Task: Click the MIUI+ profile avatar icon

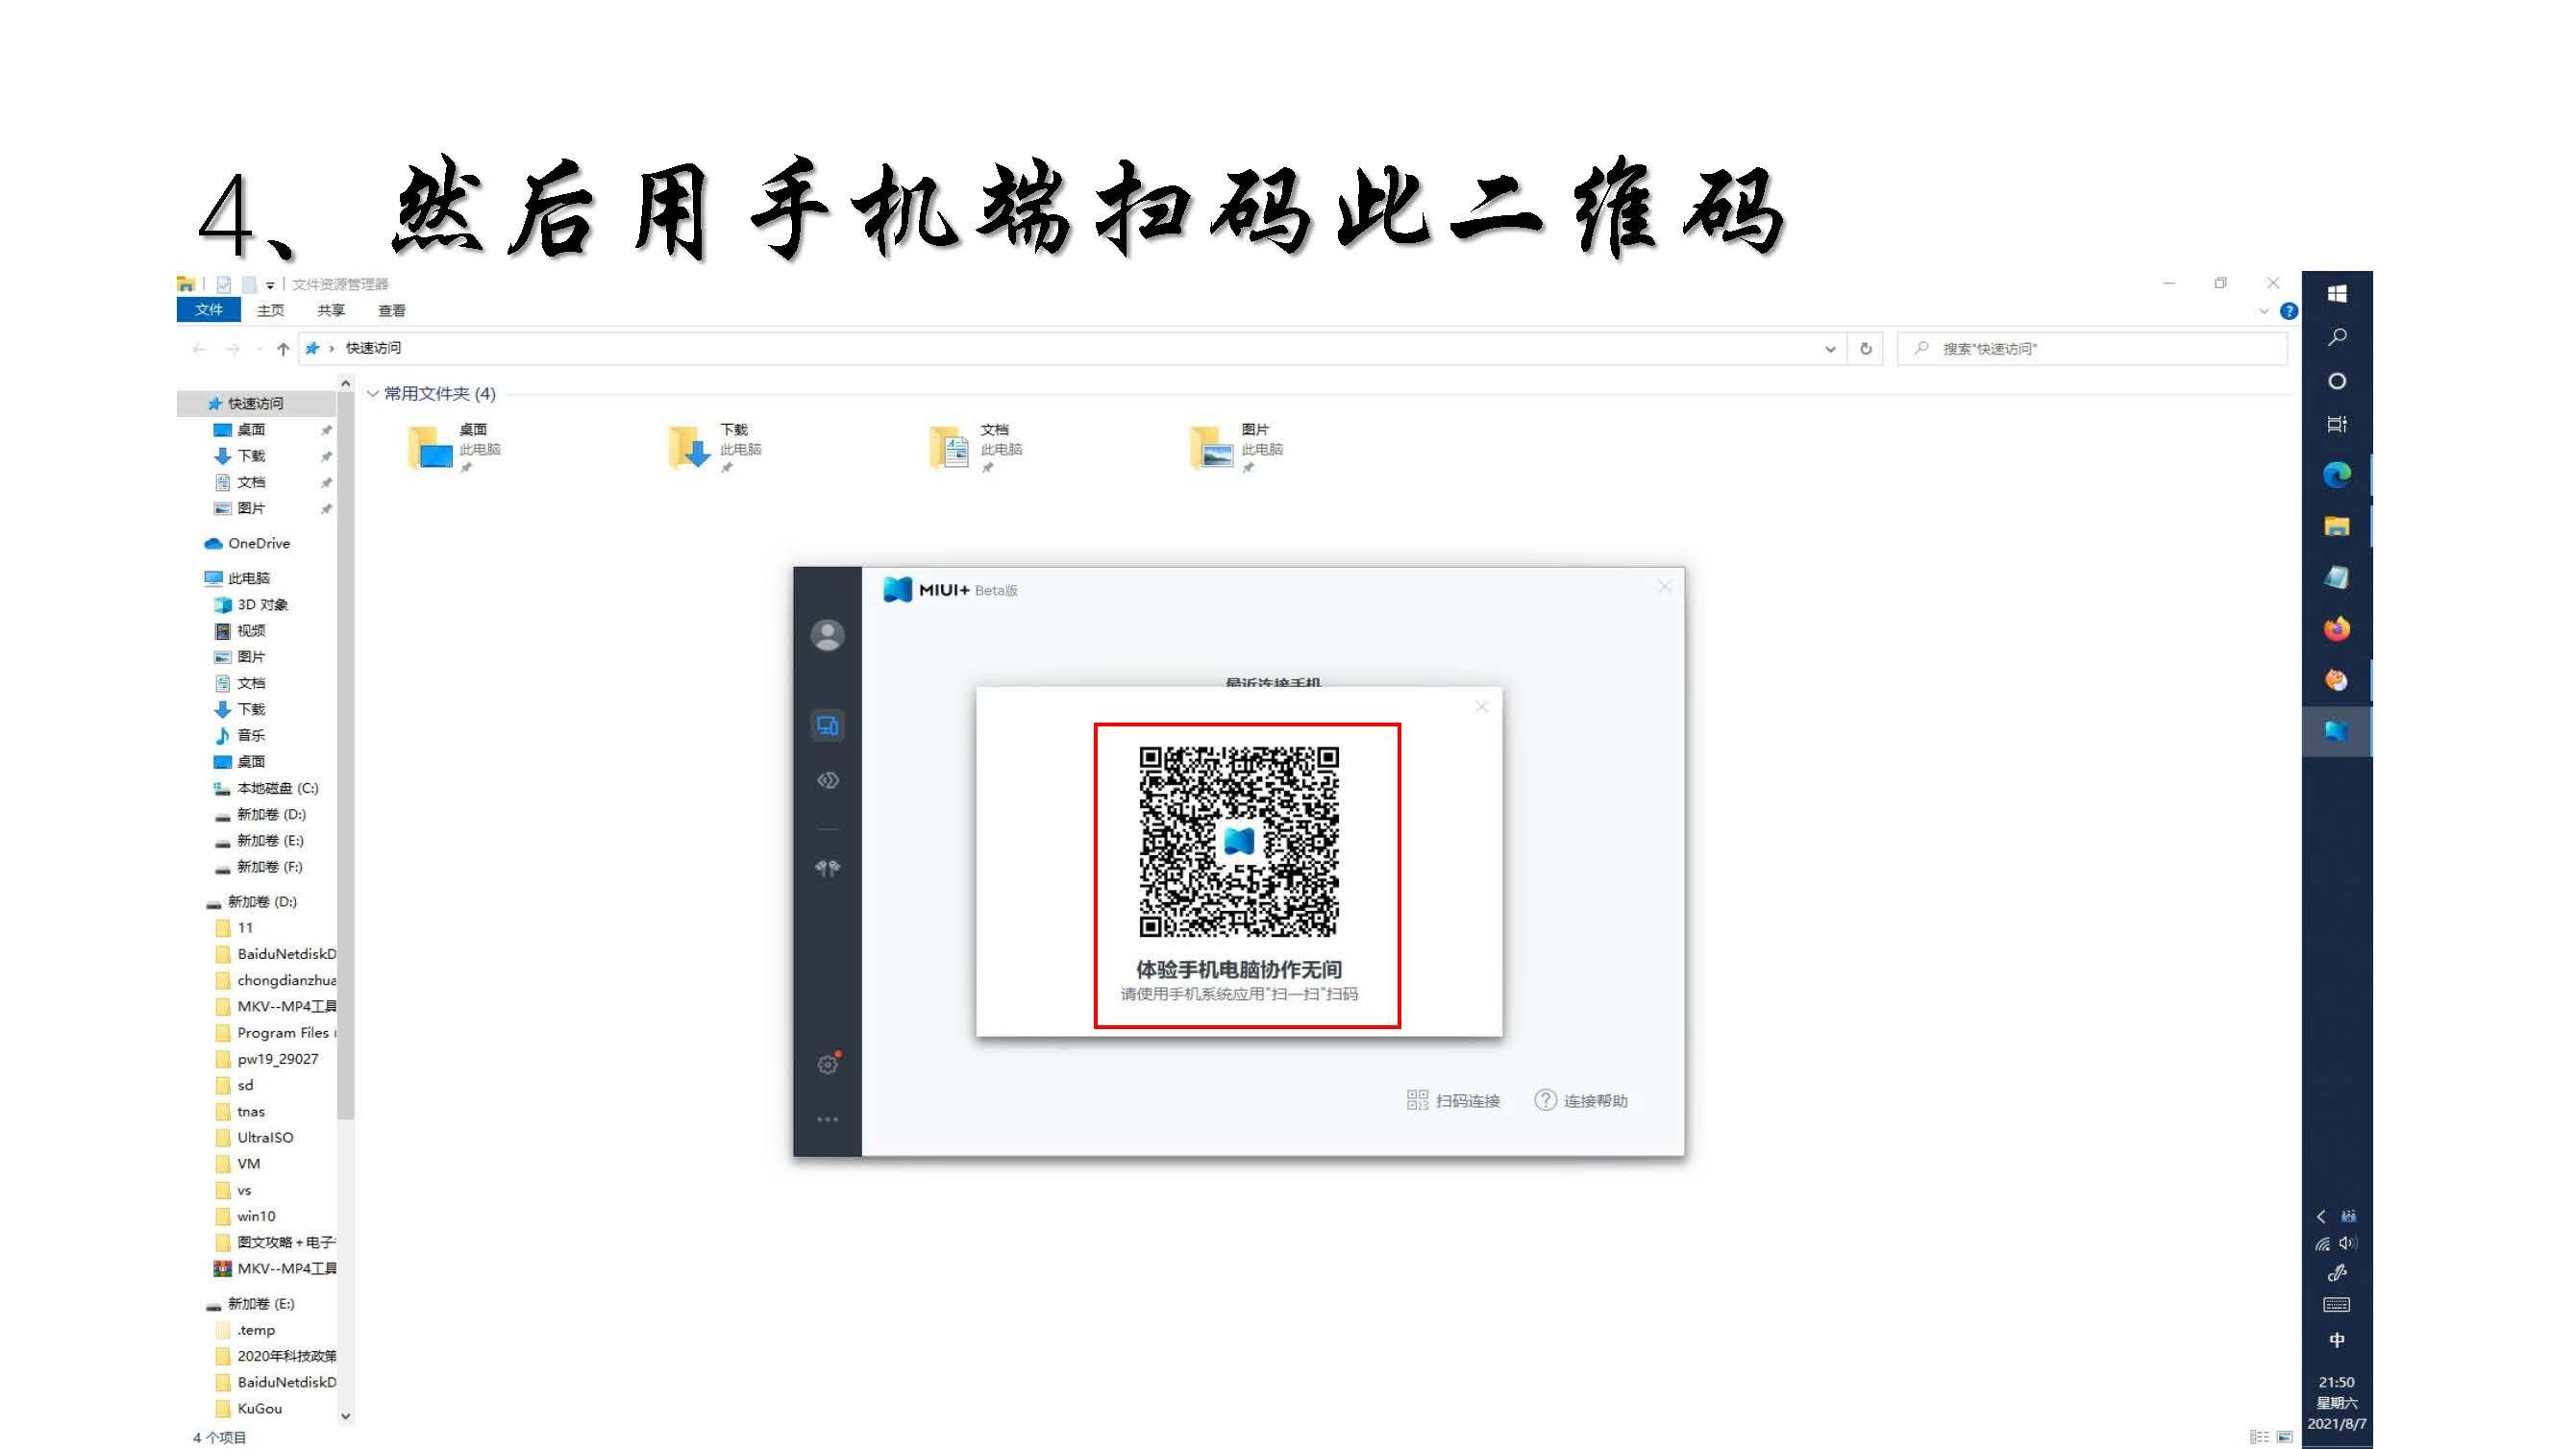Action: pos(827,635)
